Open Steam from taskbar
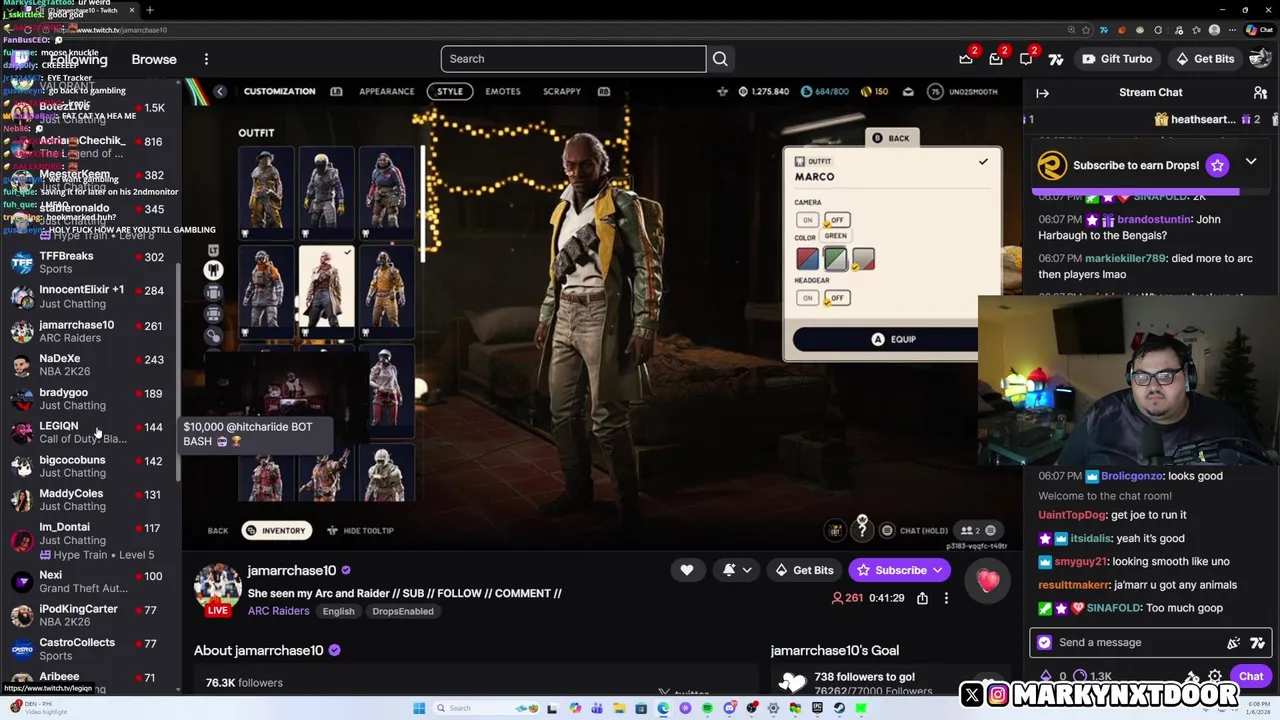The width and height of the screenshot is (1280, 720). [839, 708]
